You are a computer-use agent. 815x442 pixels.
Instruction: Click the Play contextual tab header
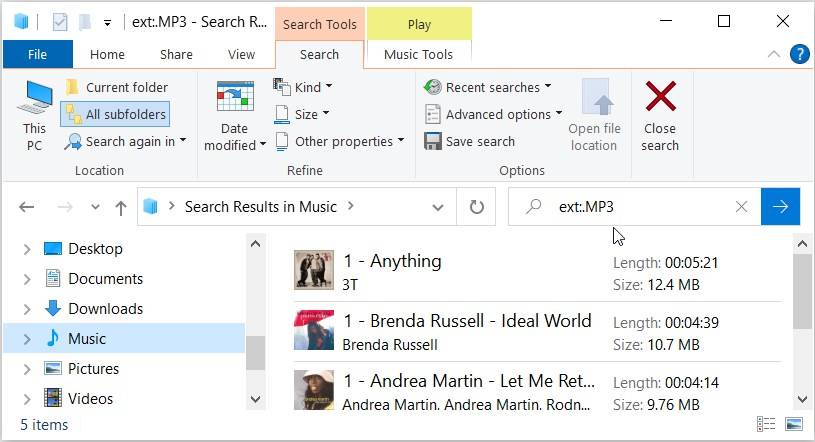point(419,24)
